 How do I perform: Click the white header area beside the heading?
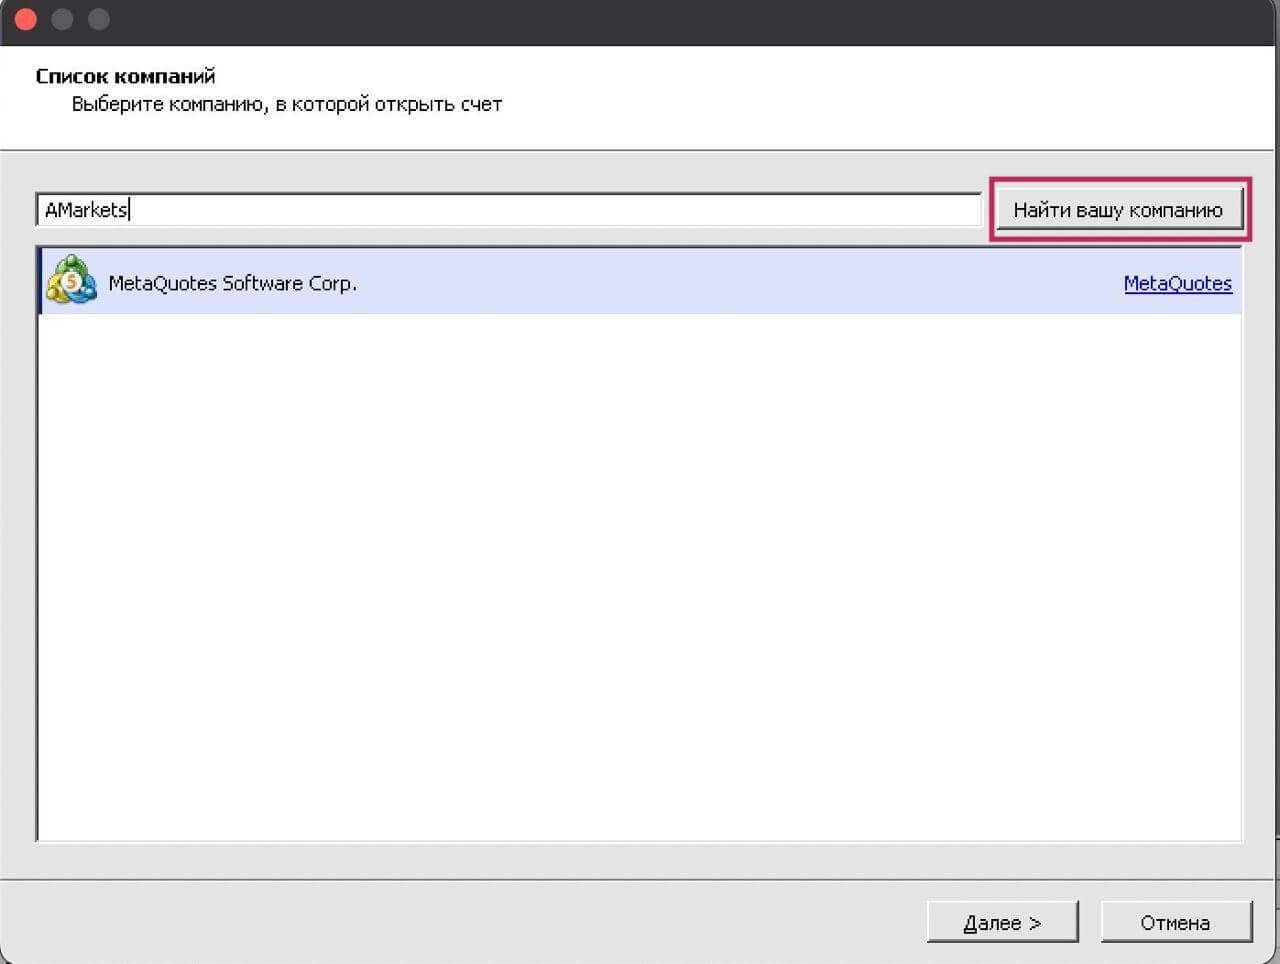pyautogui.click(x=800, y=90)
